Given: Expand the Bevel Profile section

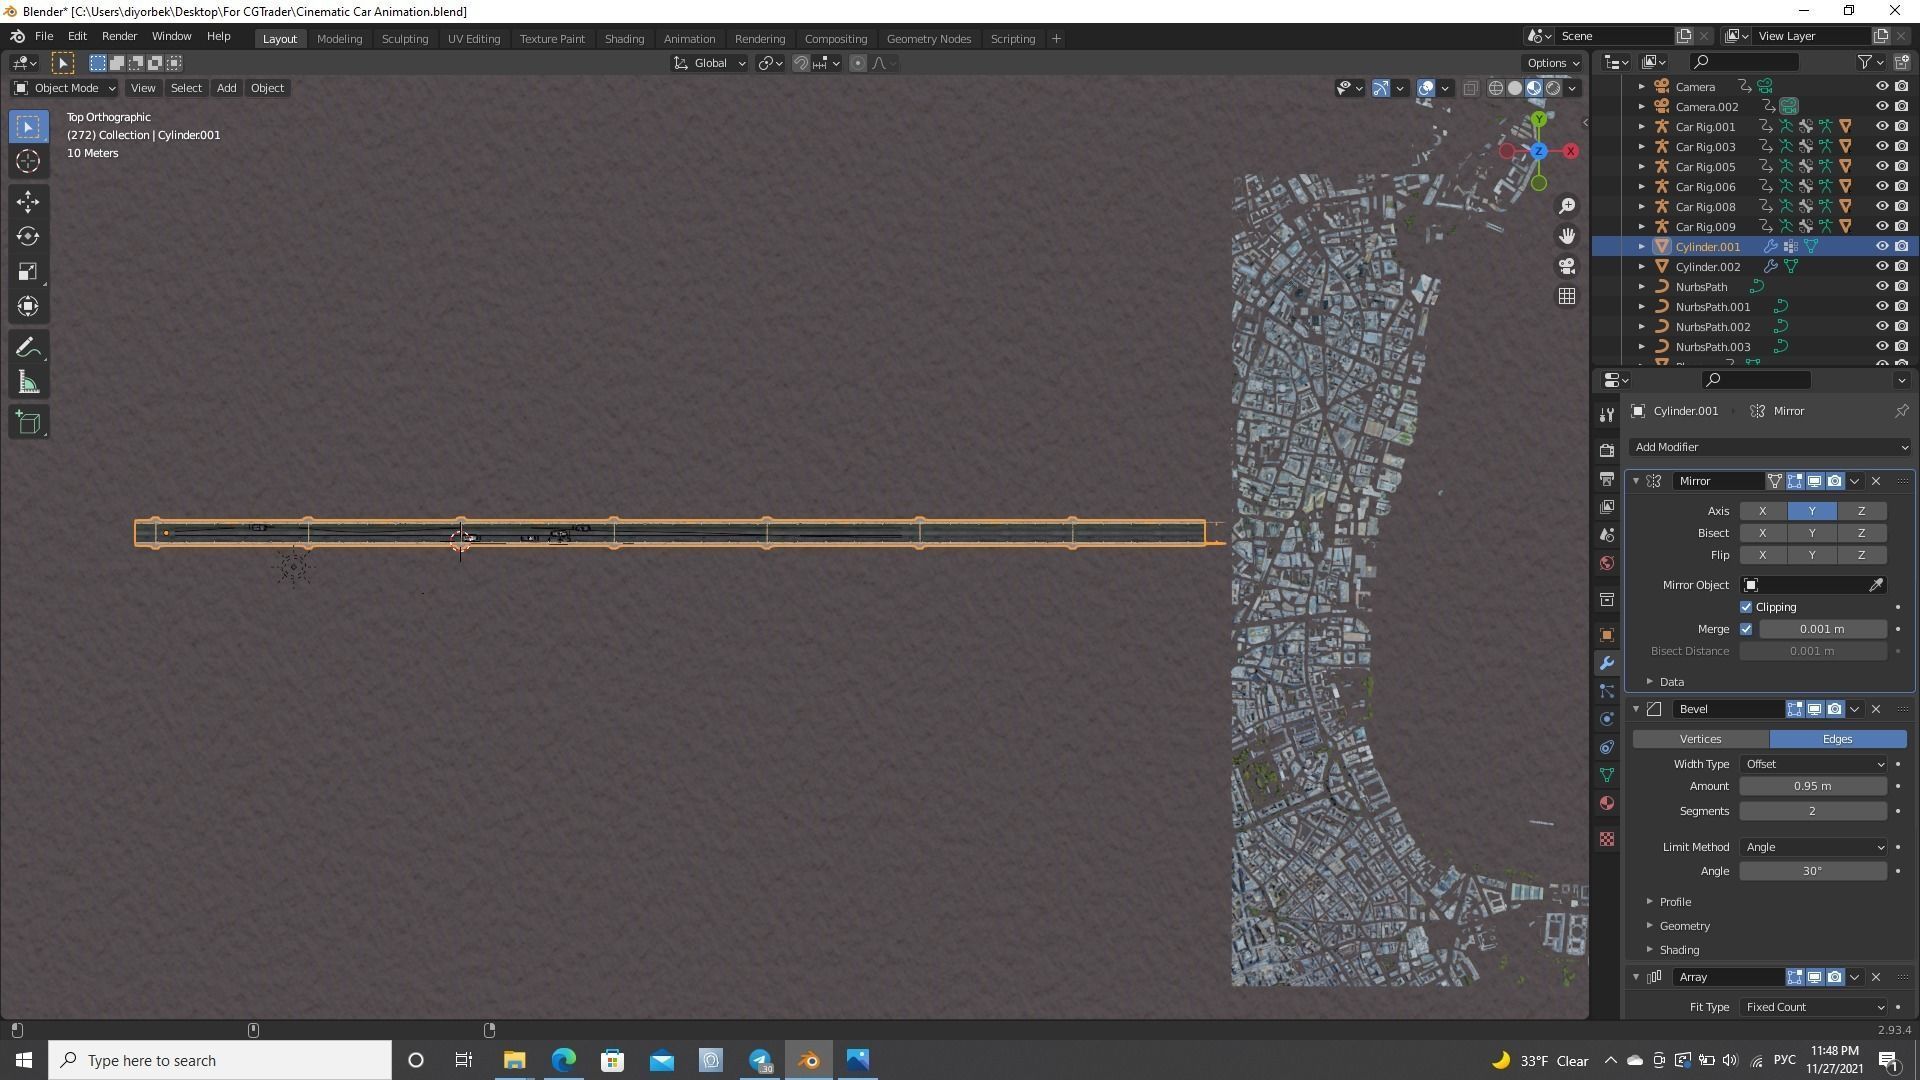Looking at the screenshot, I should coord(1675,902).
